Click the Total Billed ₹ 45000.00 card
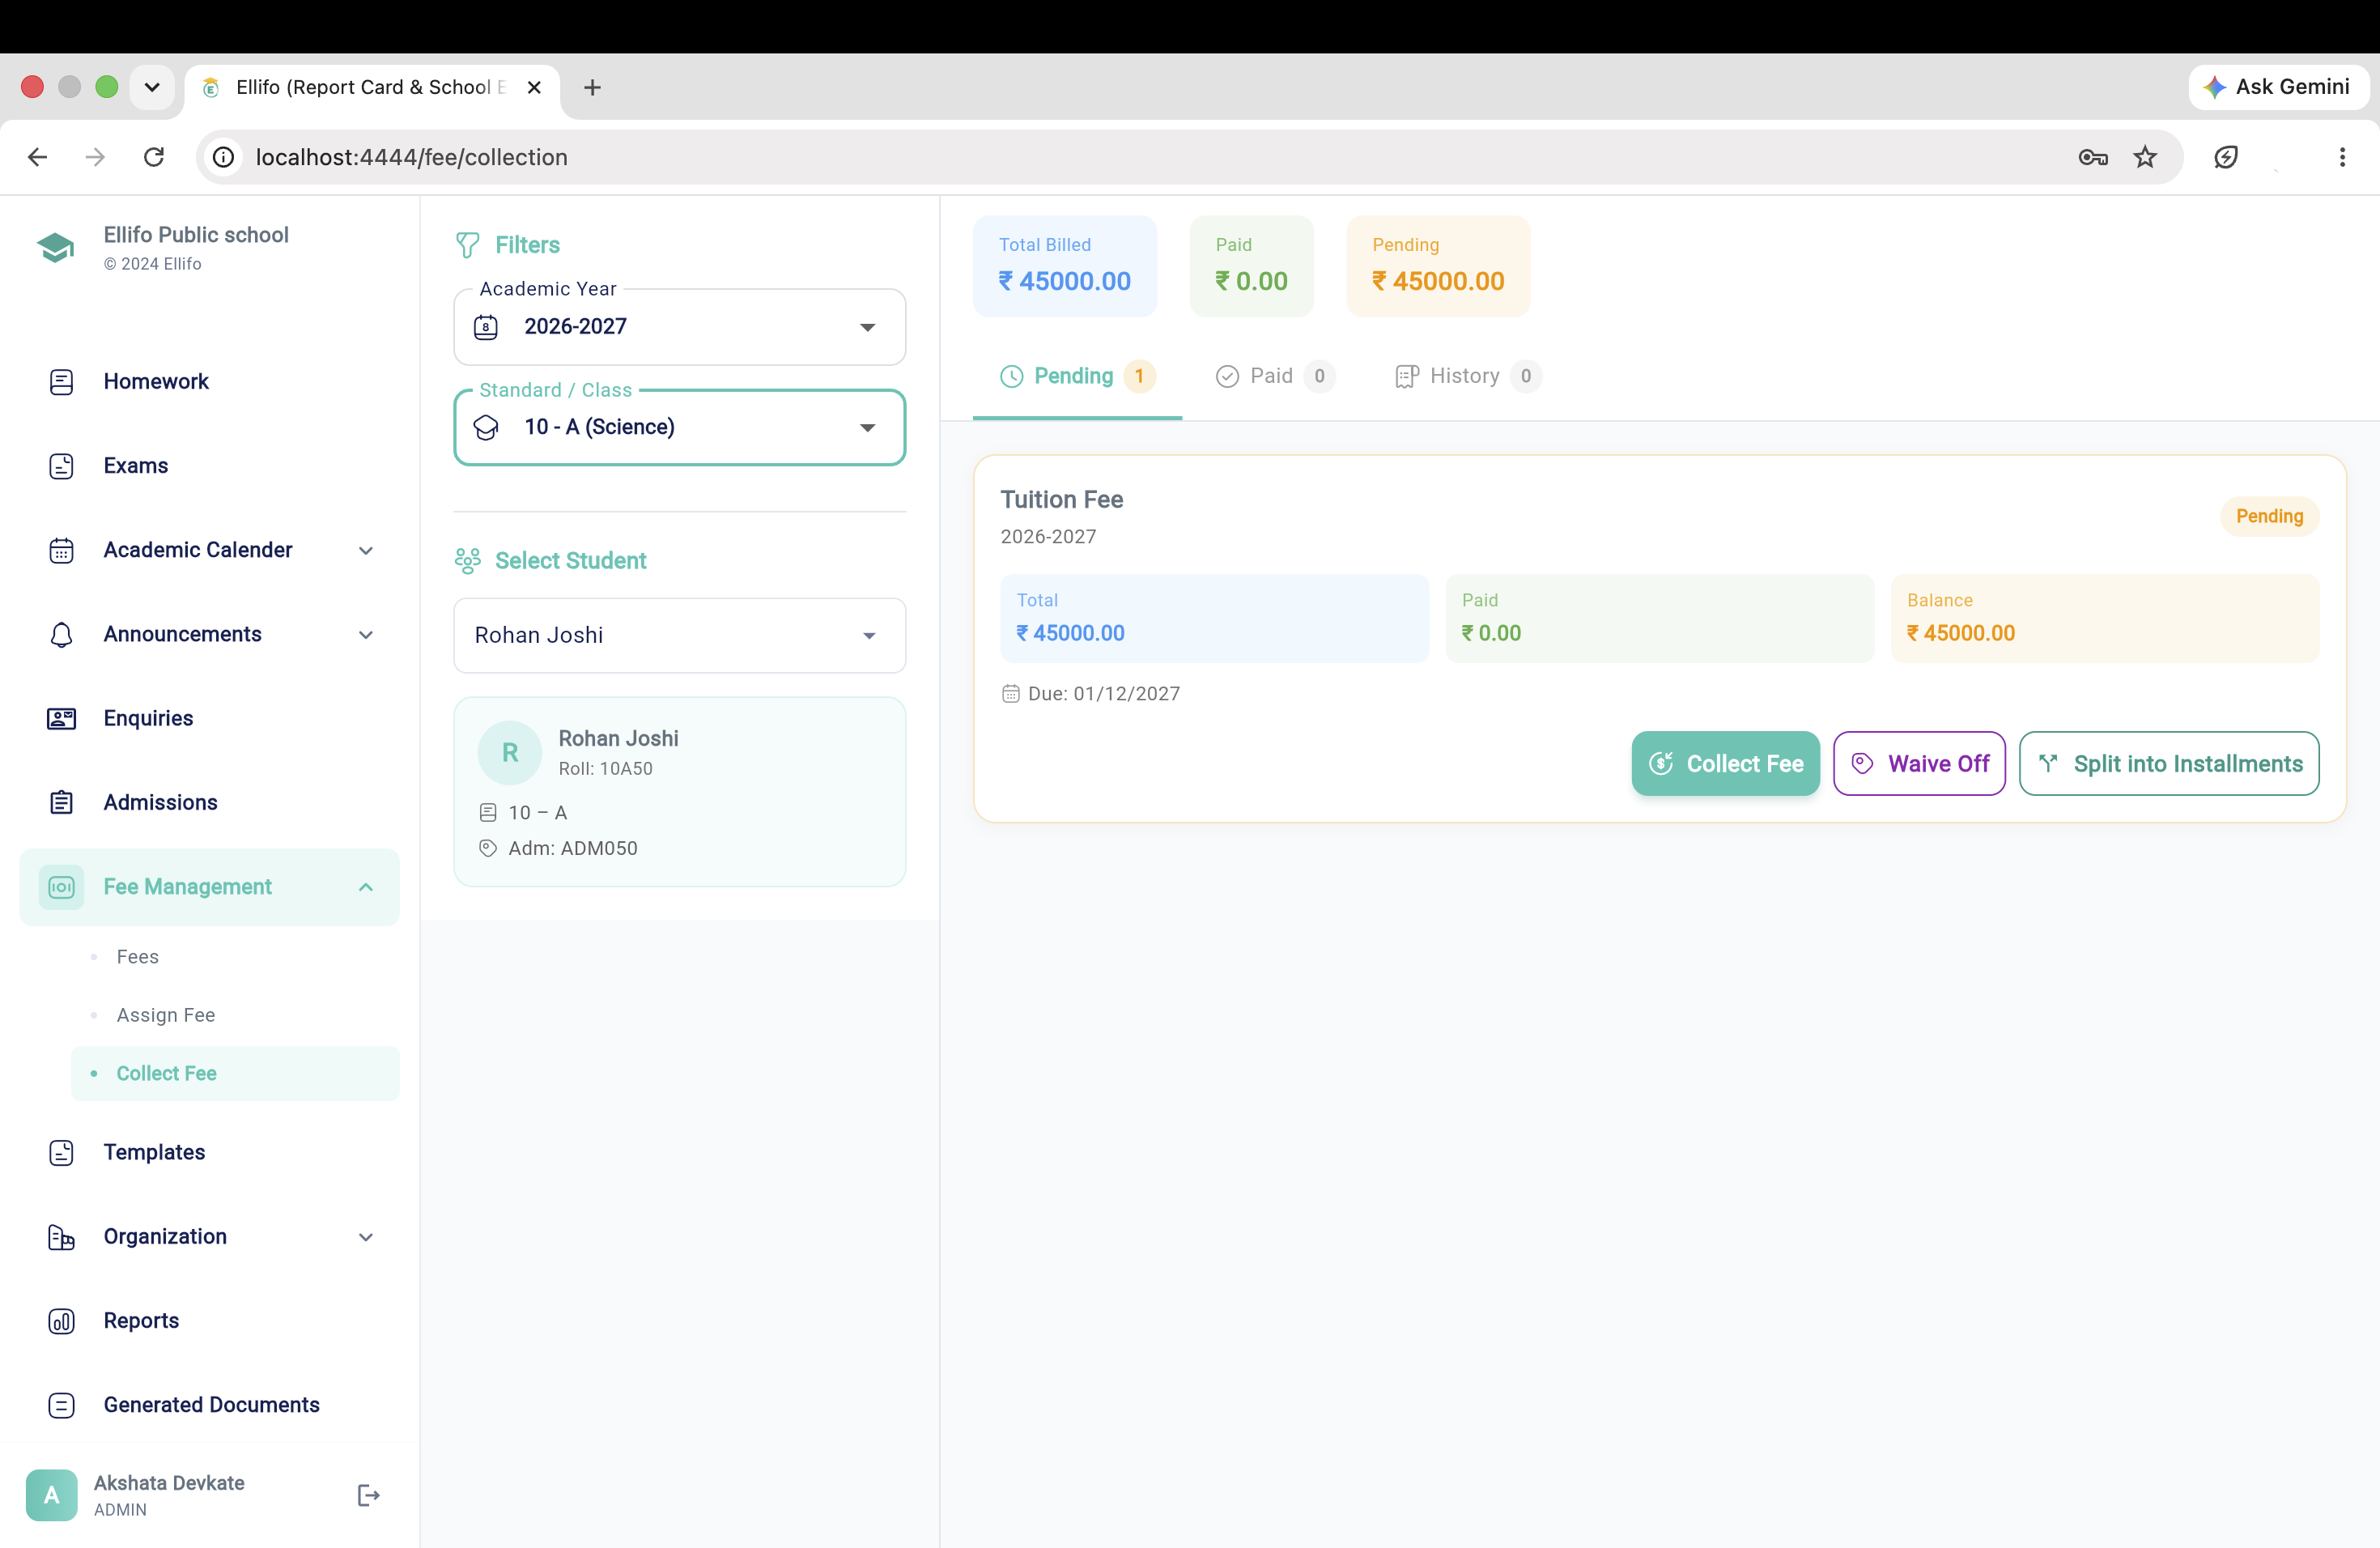 (x=1064, y=266)
